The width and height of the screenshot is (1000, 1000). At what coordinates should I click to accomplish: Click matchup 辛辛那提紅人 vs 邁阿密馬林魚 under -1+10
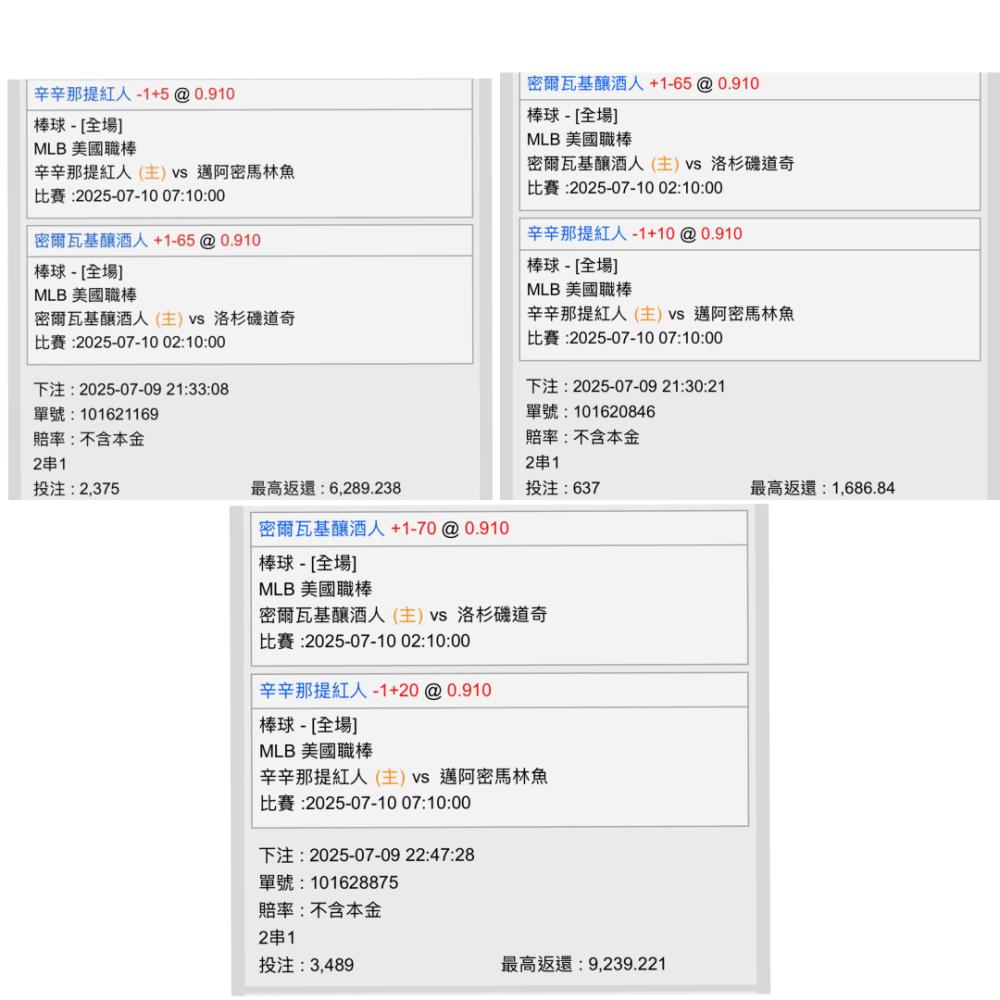point(661,314)
